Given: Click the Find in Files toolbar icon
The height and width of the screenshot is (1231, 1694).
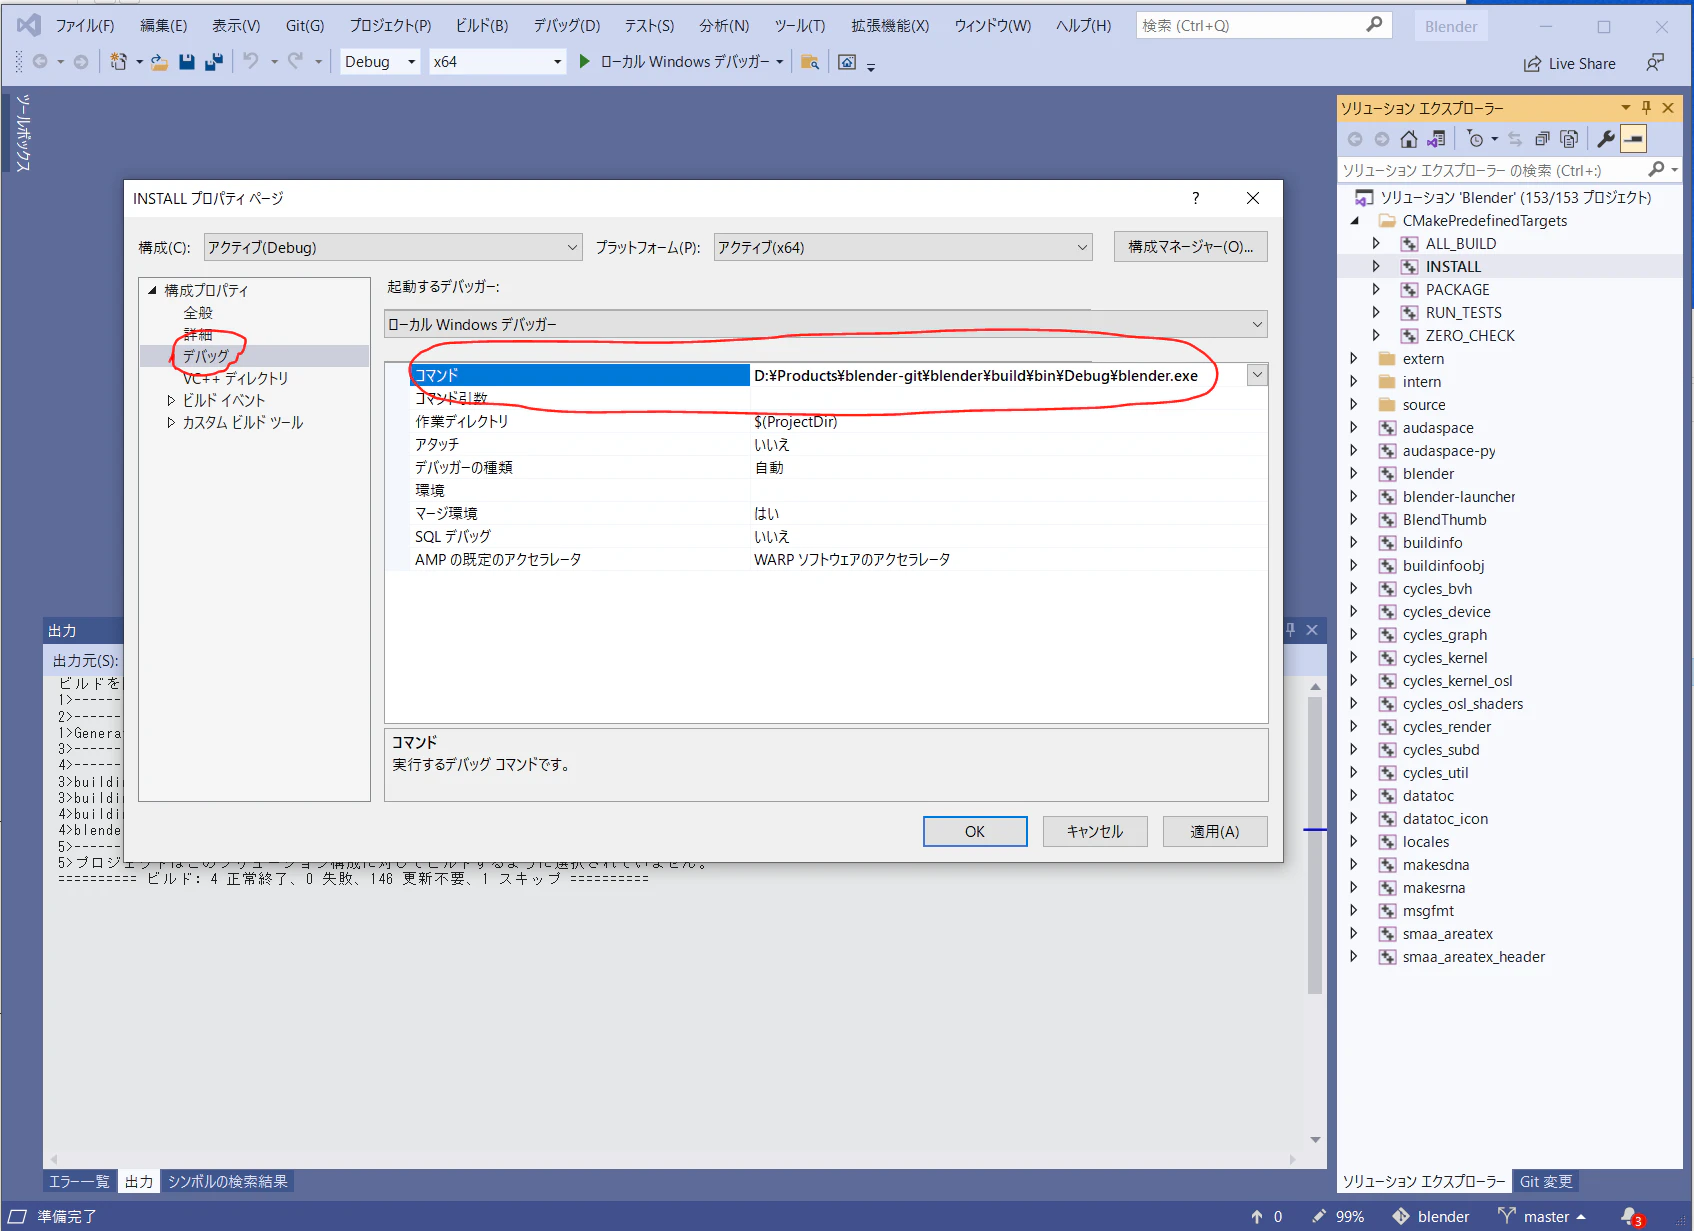Looking at the screenshot, I should 810,62.
